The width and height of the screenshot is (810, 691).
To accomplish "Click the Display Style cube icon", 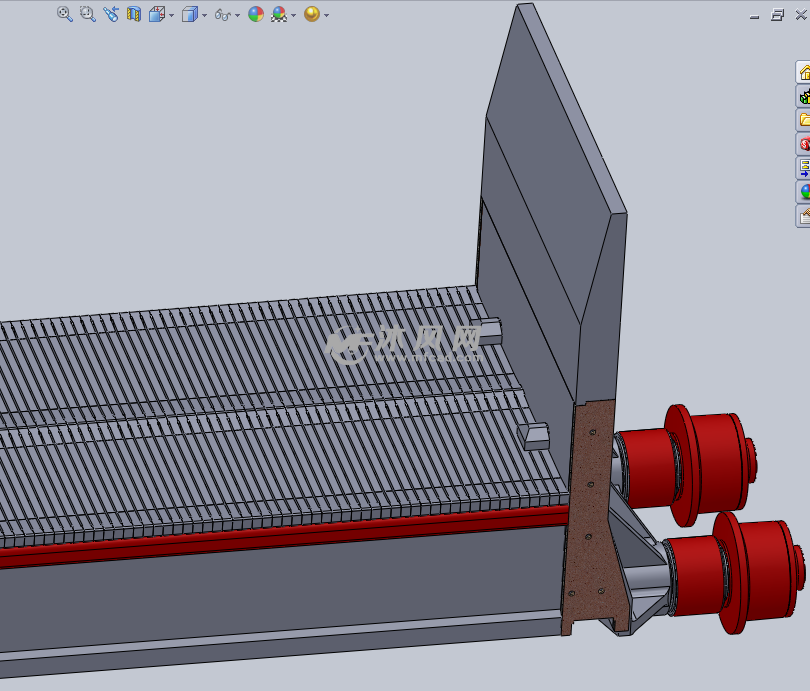I will 190,14.
